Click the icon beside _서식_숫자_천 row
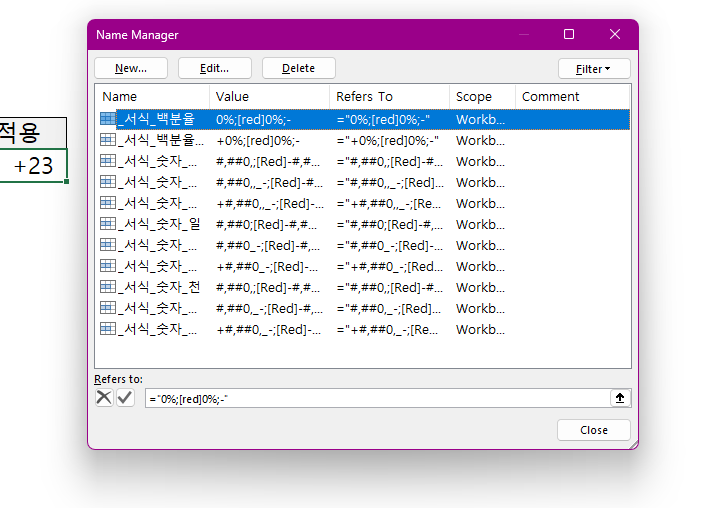The width and height of the screenshot is (710, 508). point(108,287)
